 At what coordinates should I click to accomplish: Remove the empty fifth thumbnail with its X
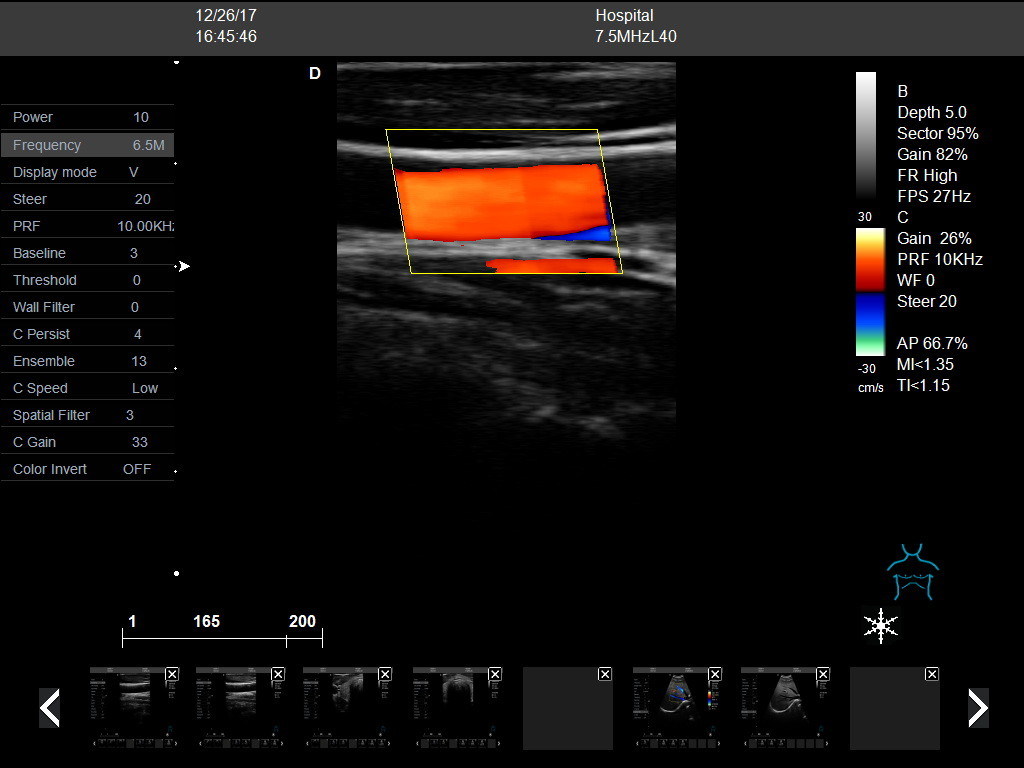tap(604, 675)
